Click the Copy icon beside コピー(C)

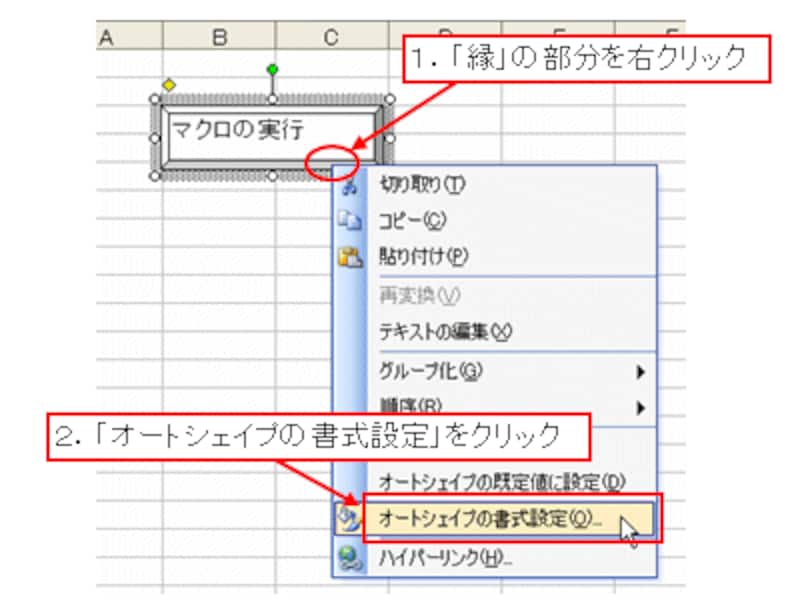350,221
